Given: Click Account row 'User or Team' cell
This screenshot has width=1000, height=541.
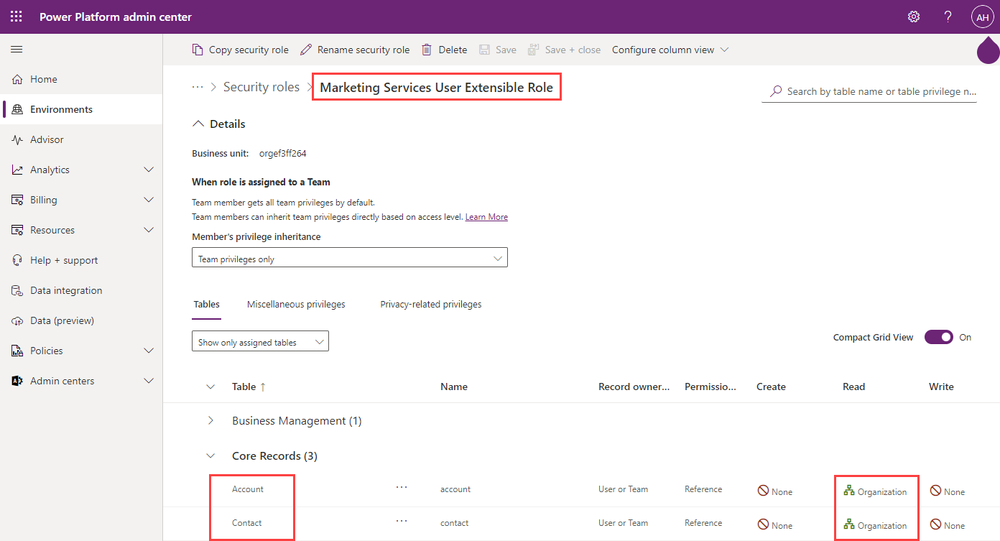Looking at the screenshot, I should pos(623,489).
